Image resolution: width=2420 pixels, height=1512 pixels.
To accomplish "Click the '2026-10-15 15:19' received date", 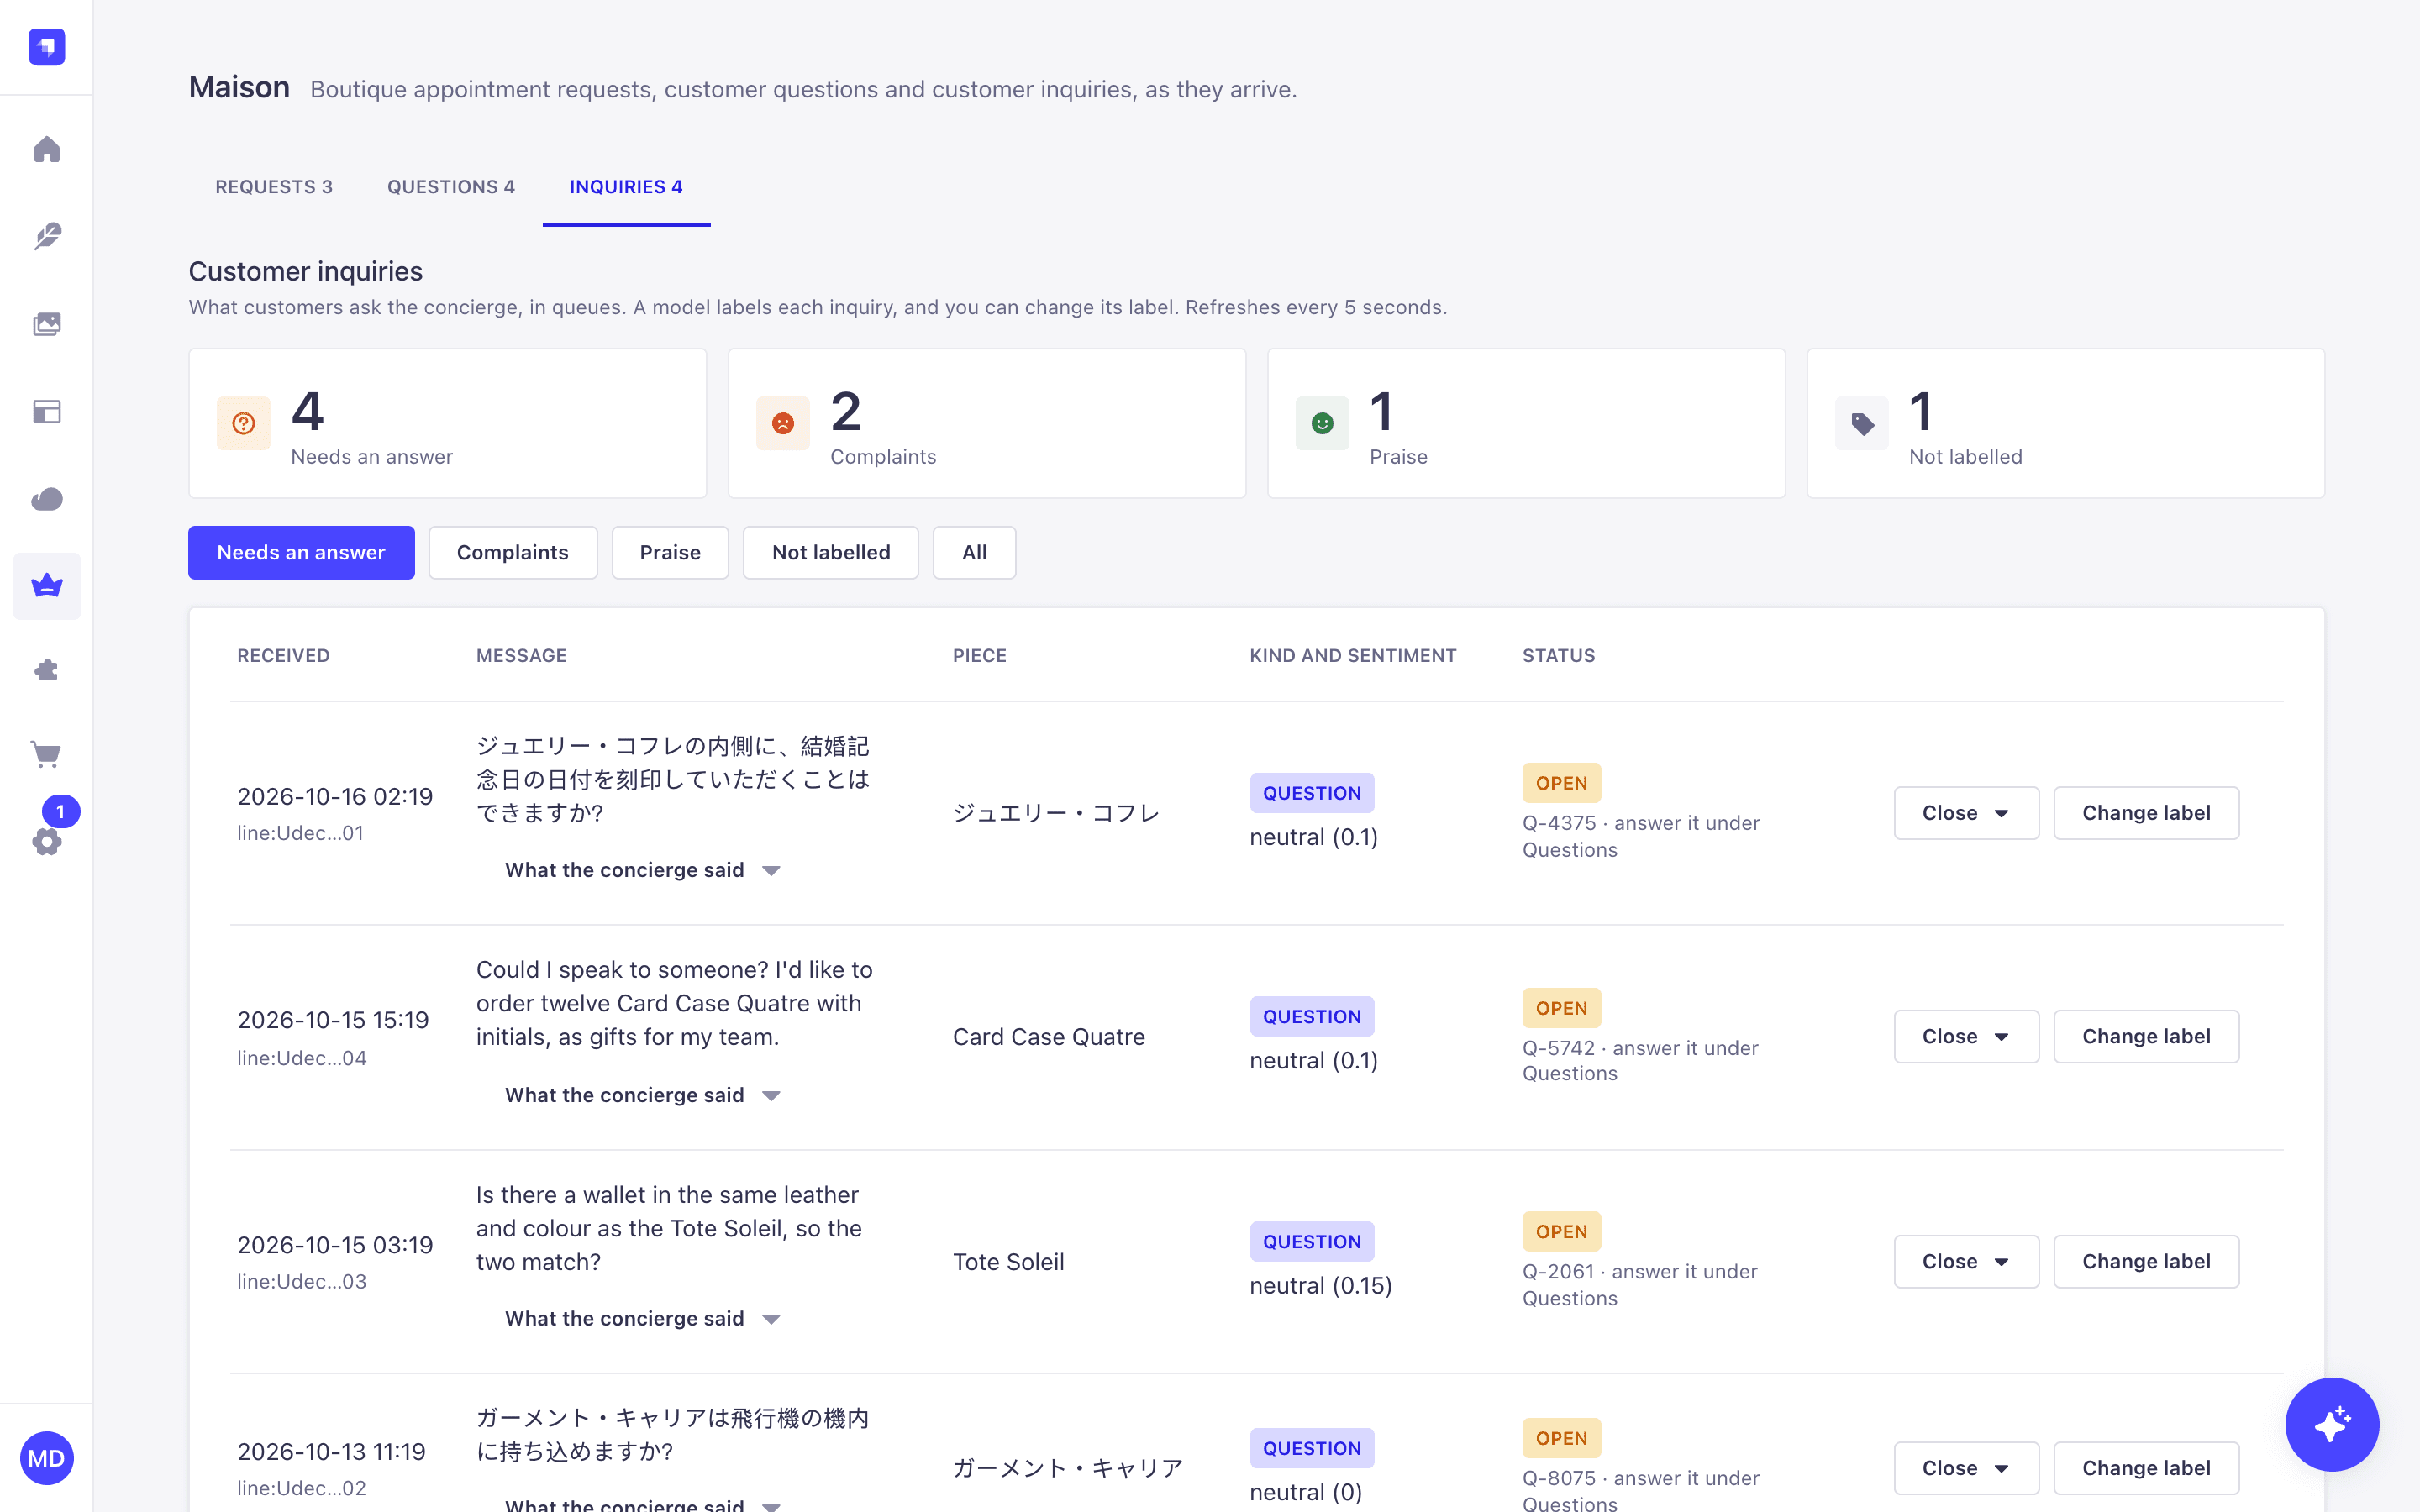I will pyautogui.click(x=333, y=1020).
